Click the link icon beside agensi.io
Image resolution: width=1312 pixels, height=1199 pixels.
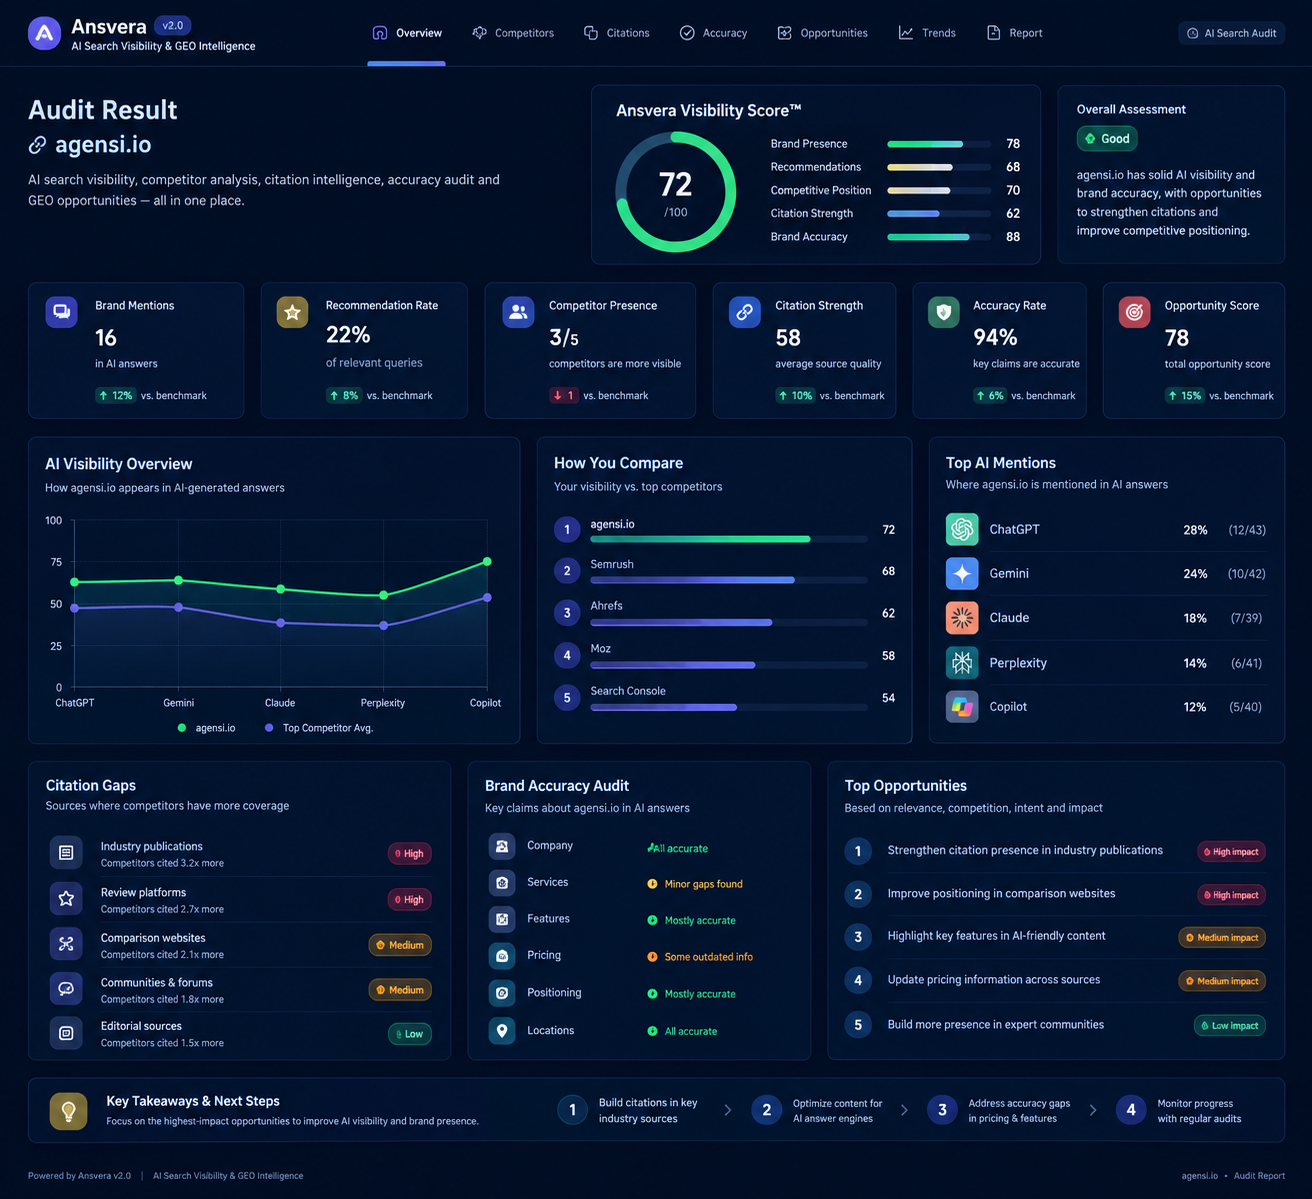pyautogui.click(x=37, y=145)
